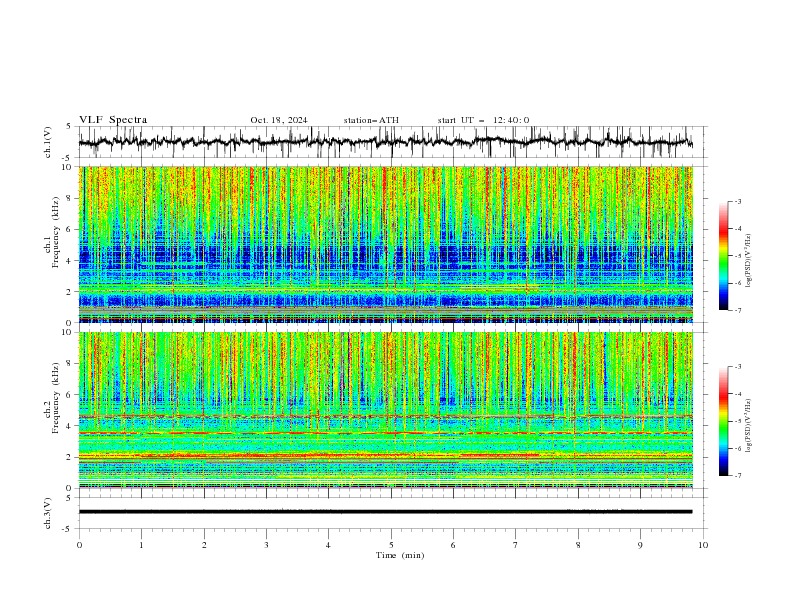
Task: Click the ch.3 voltage waveform trace
Action: pyautogui.click(x=385, y=512)
